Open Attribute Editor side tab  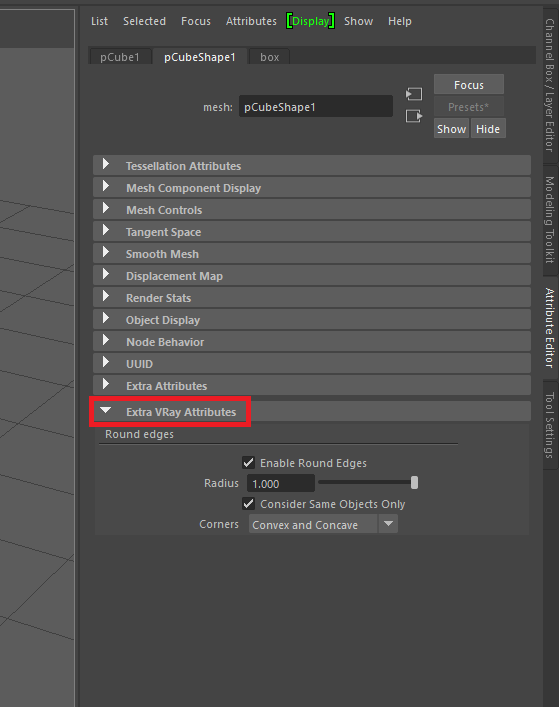[550, 328]
